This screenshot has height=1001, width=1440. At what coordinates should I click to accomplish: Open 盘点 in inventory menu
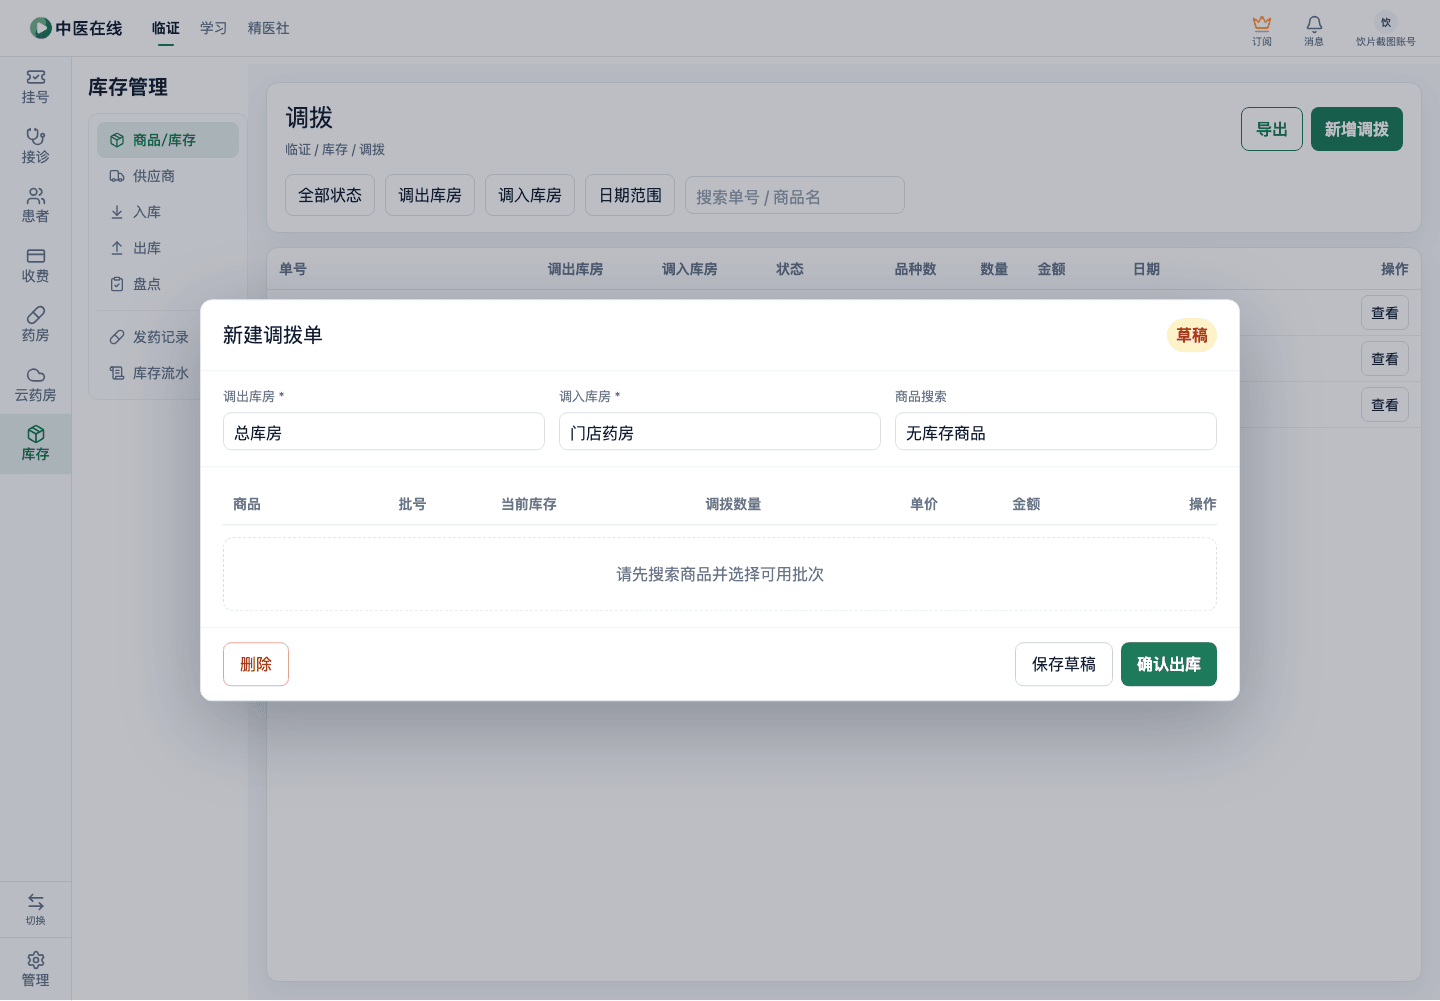pyautogui.click(x=168, y=284)
